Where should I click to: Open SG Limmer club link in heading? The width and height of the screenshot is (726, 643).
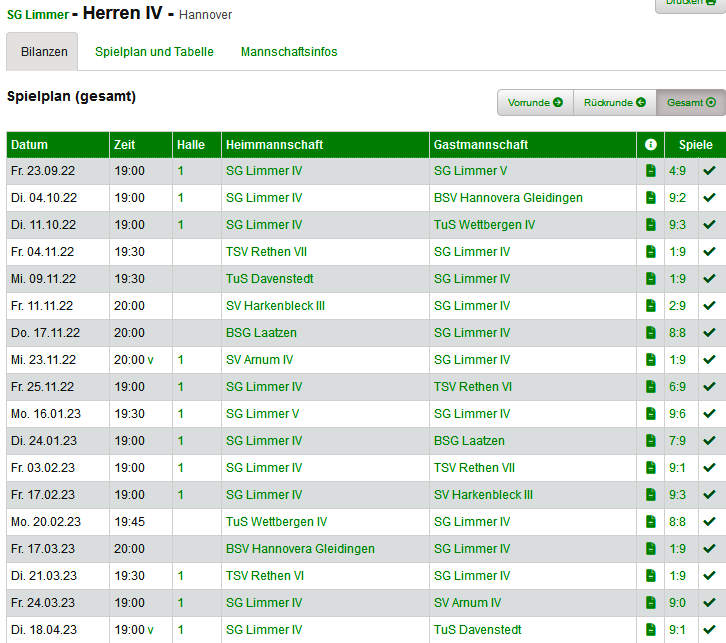pos(38,15)
